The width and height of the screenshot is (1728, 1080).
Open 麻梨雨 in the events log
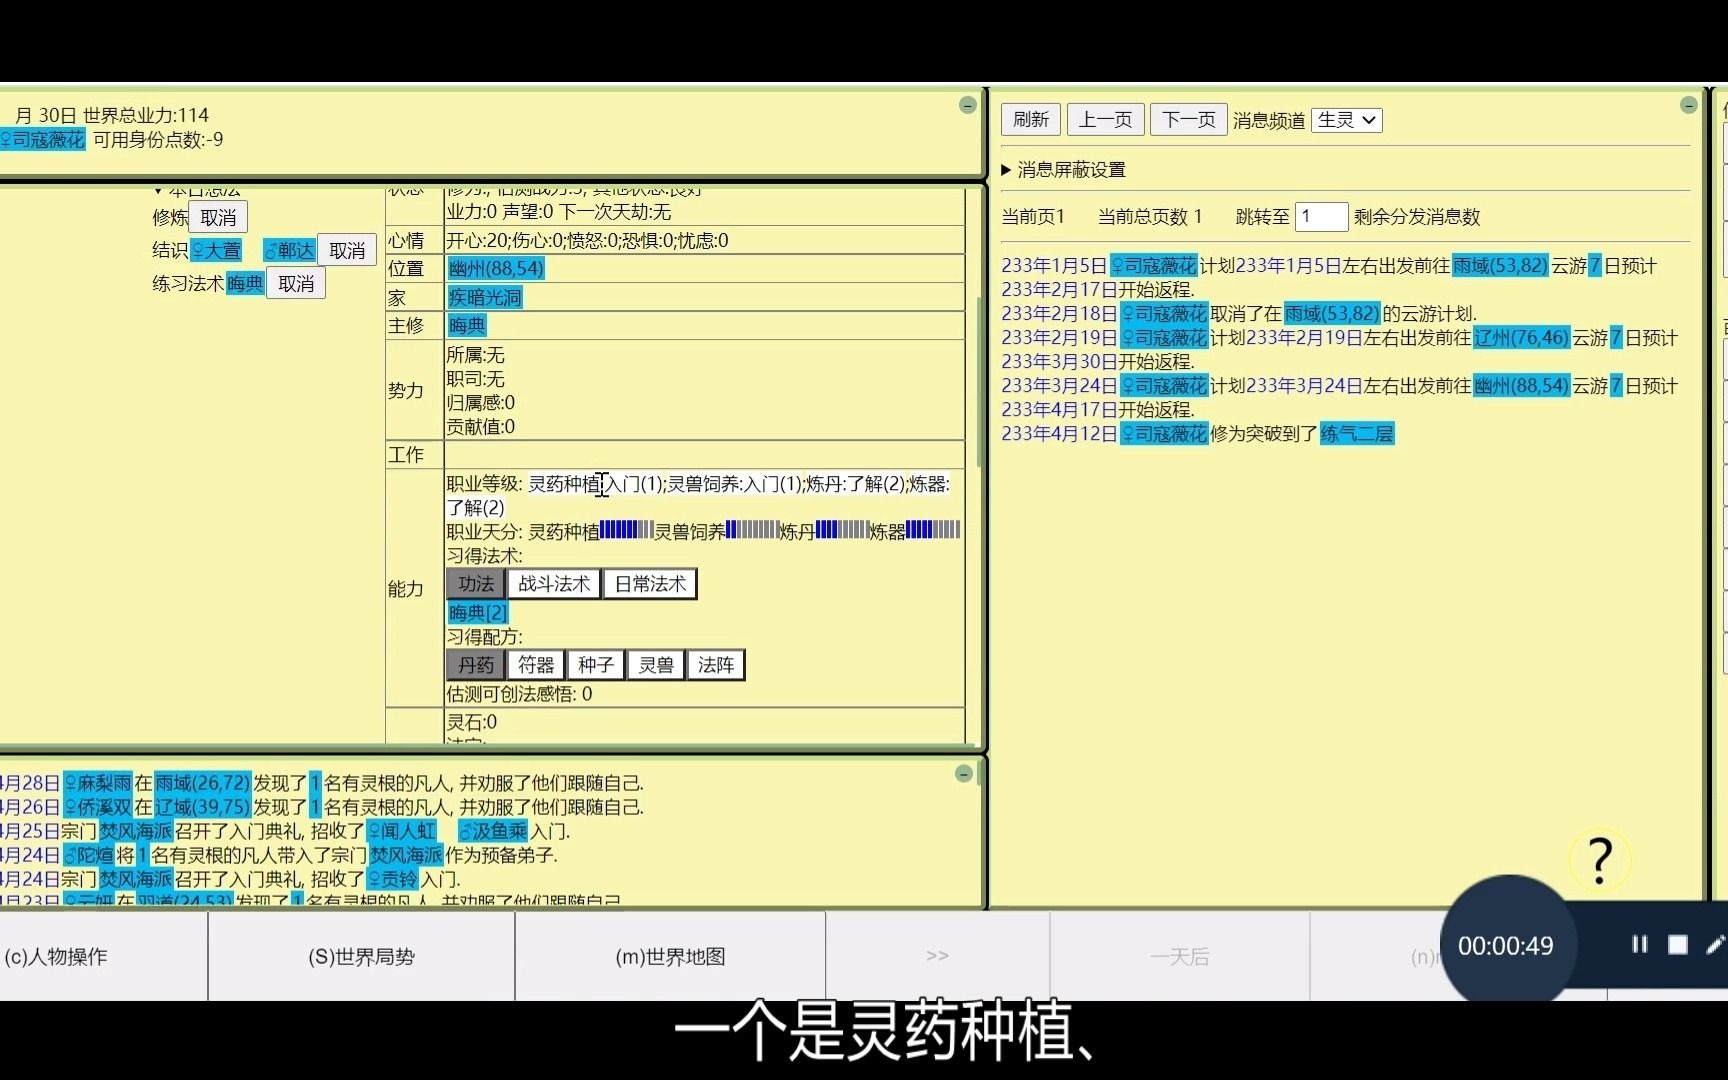(98, 783)
